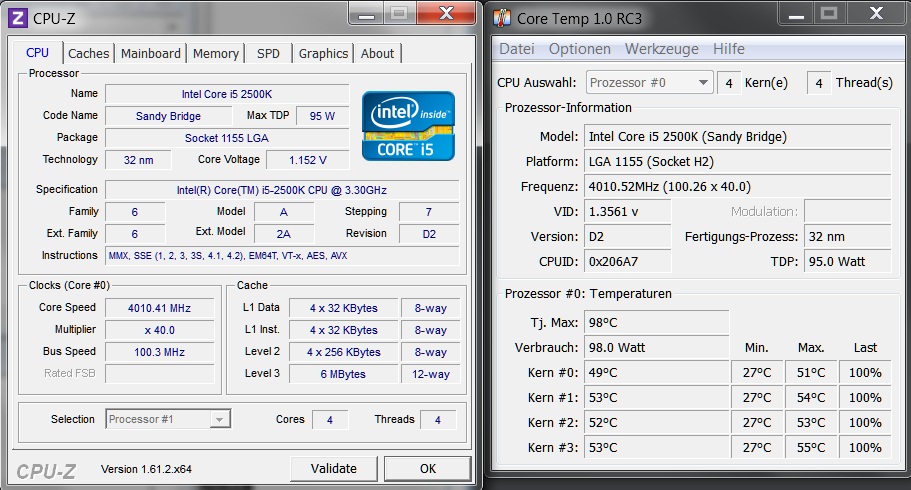The width and height of the screenshot is (911, 490).
Task: Select the Memory tab
Action: point(216,53)
